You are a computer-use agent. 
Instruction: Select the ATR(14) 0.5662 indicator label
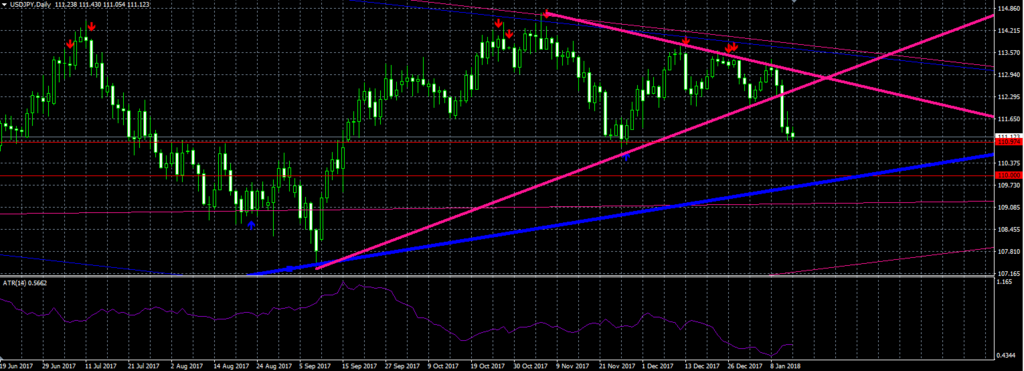[x=24, y=282]
